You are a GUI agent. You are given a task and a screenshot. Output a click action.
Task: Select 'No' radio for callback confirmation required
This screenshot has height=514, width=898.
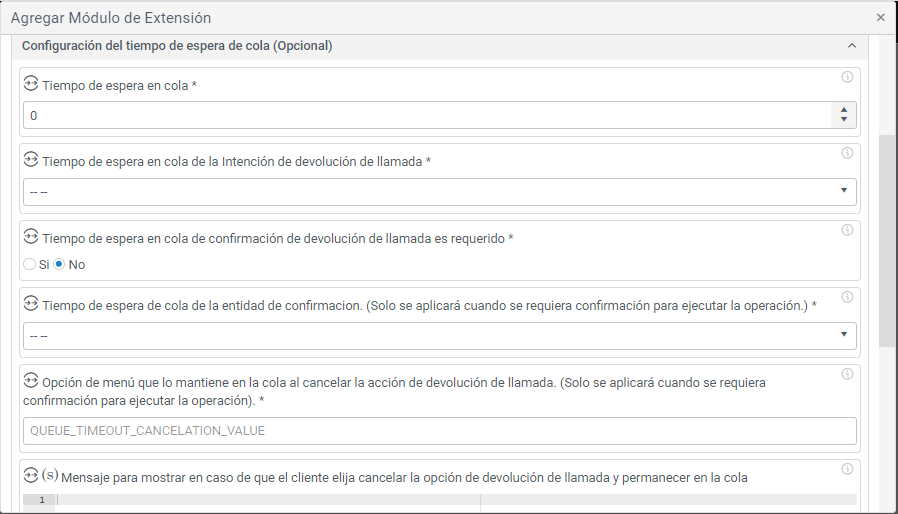point(59,264)
